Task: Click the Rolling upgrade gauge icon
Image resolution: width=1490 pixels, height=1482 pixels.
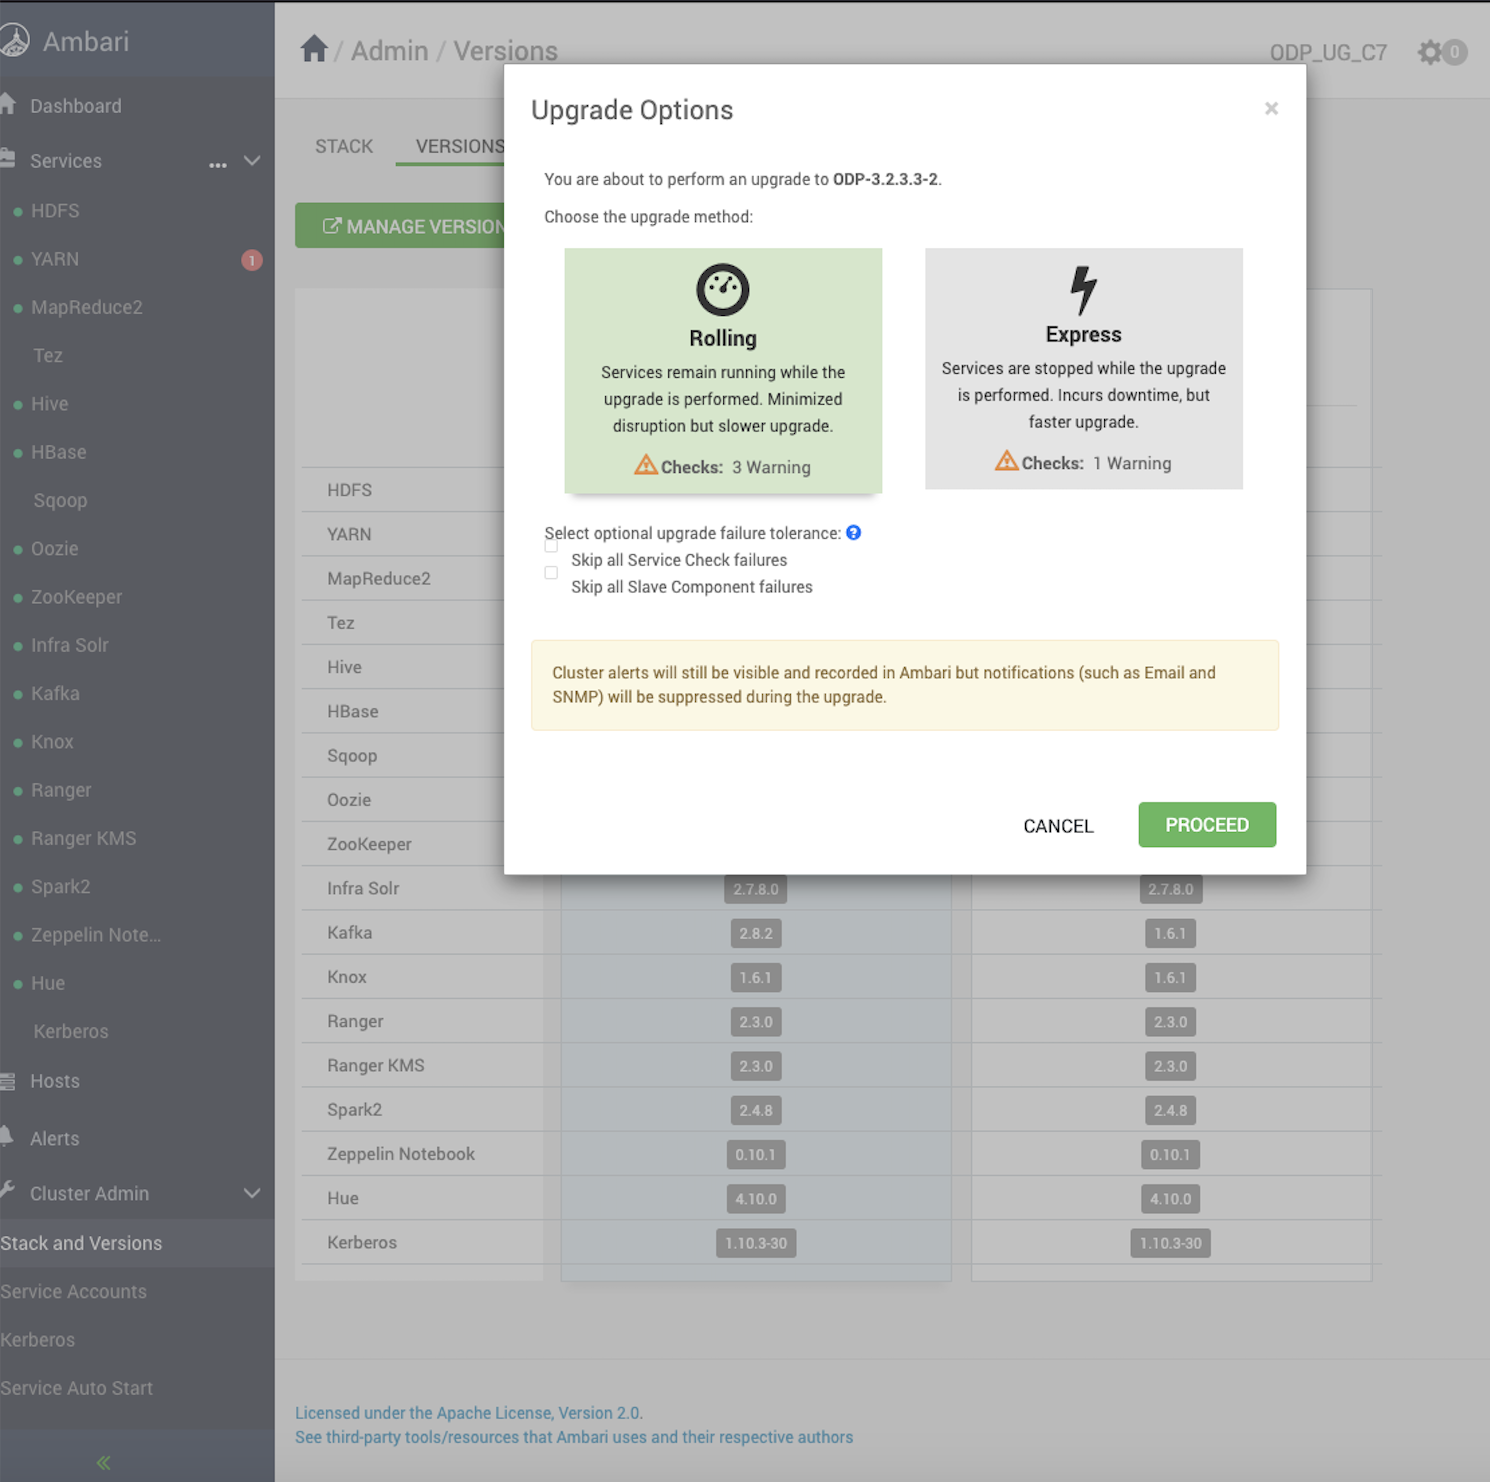Action: [x=723, y=290]
